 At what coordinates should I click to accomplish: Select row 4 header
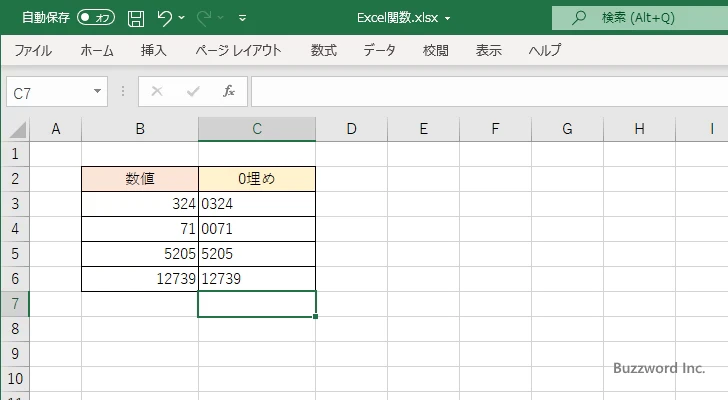point(15,229)
